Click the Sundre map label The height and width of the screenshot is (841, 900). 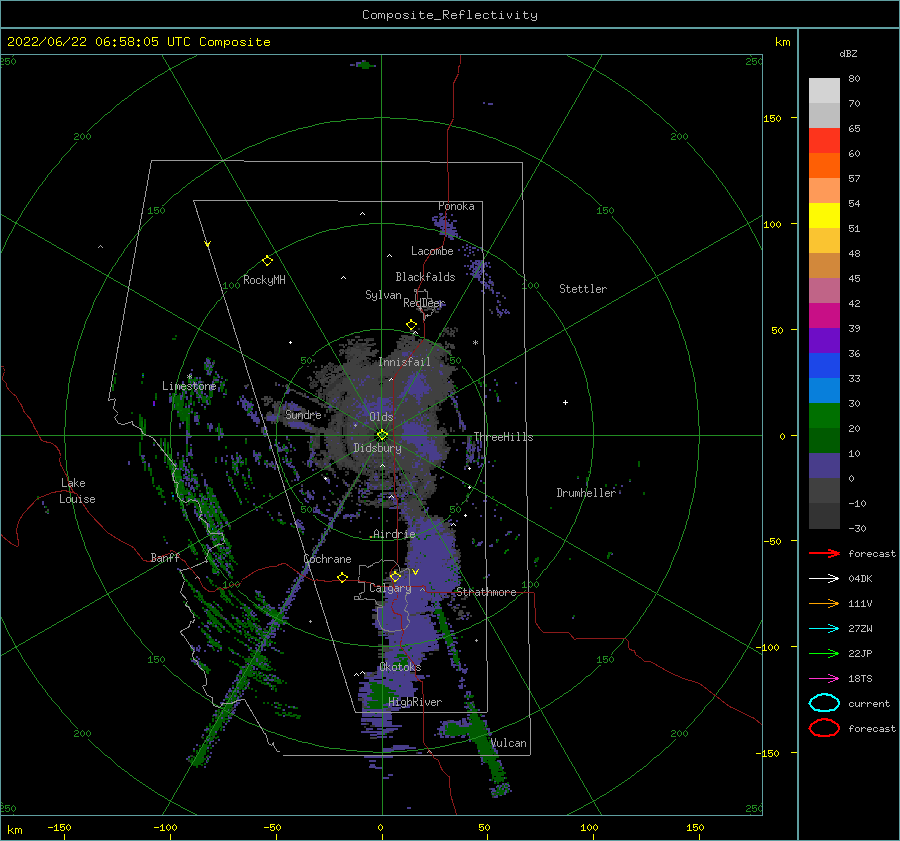tap(303, 414)
